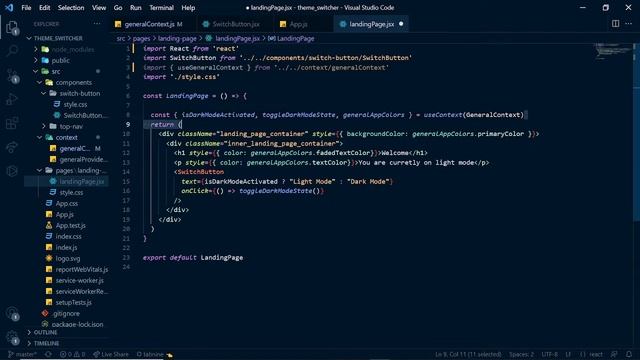The image size is (640, 360).
Task: Click the LandingPage symbol in breadcrumb
Action: pyautogui.click(x=291, y=38)
